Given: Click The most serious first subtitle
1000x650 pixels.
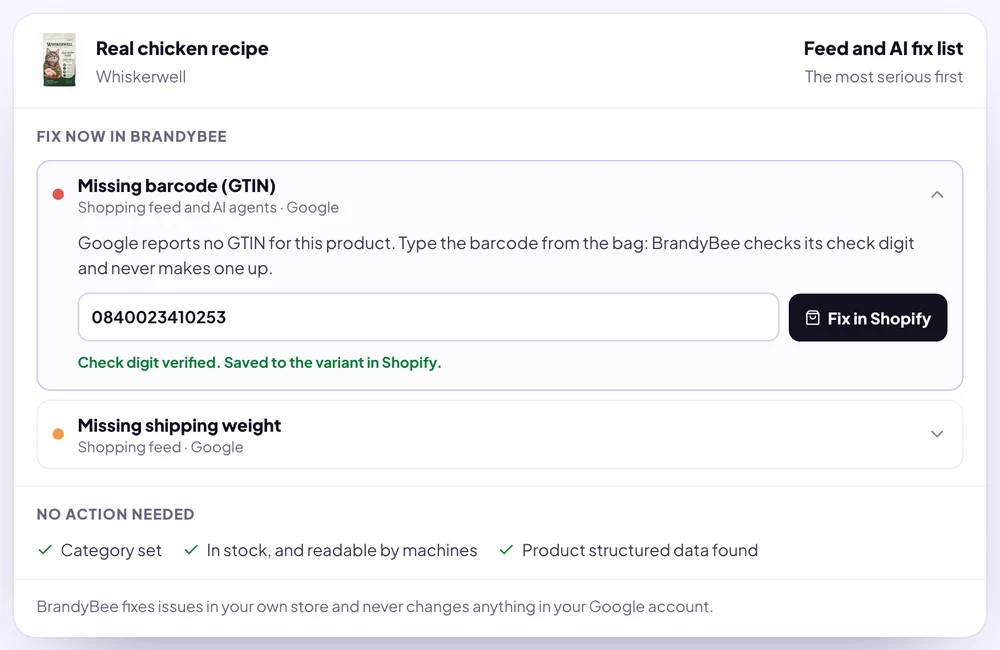Looking at the screenshot, I should (883, 77).
